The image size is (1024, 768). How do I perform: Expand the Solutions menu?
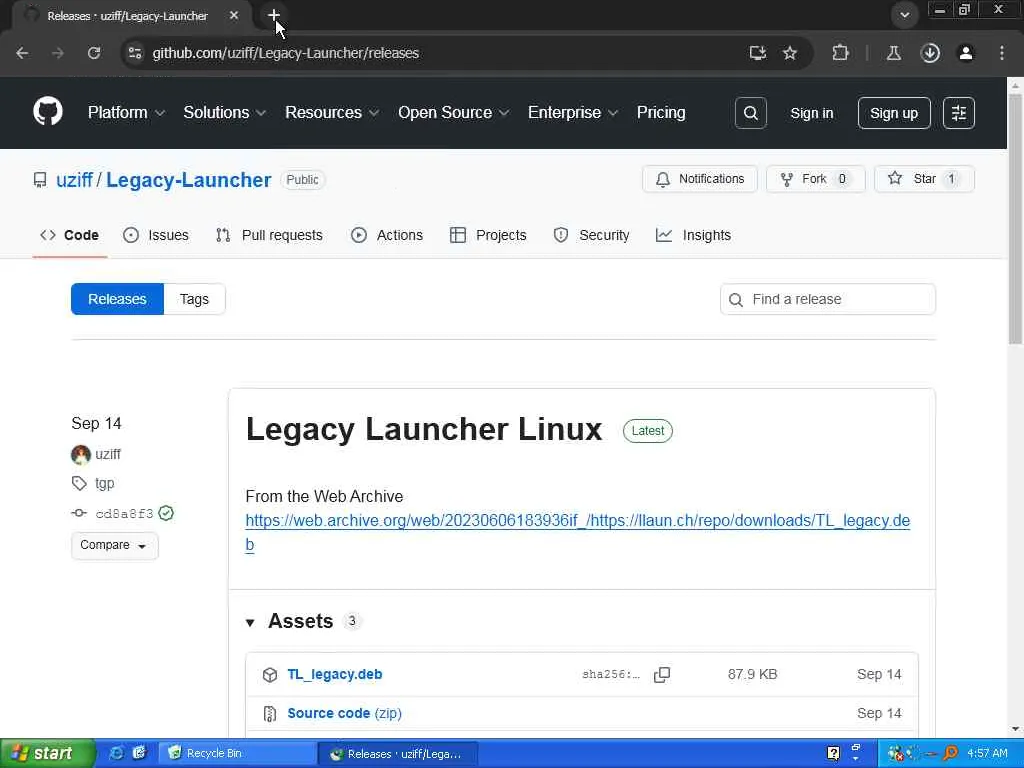pos(224,112)
